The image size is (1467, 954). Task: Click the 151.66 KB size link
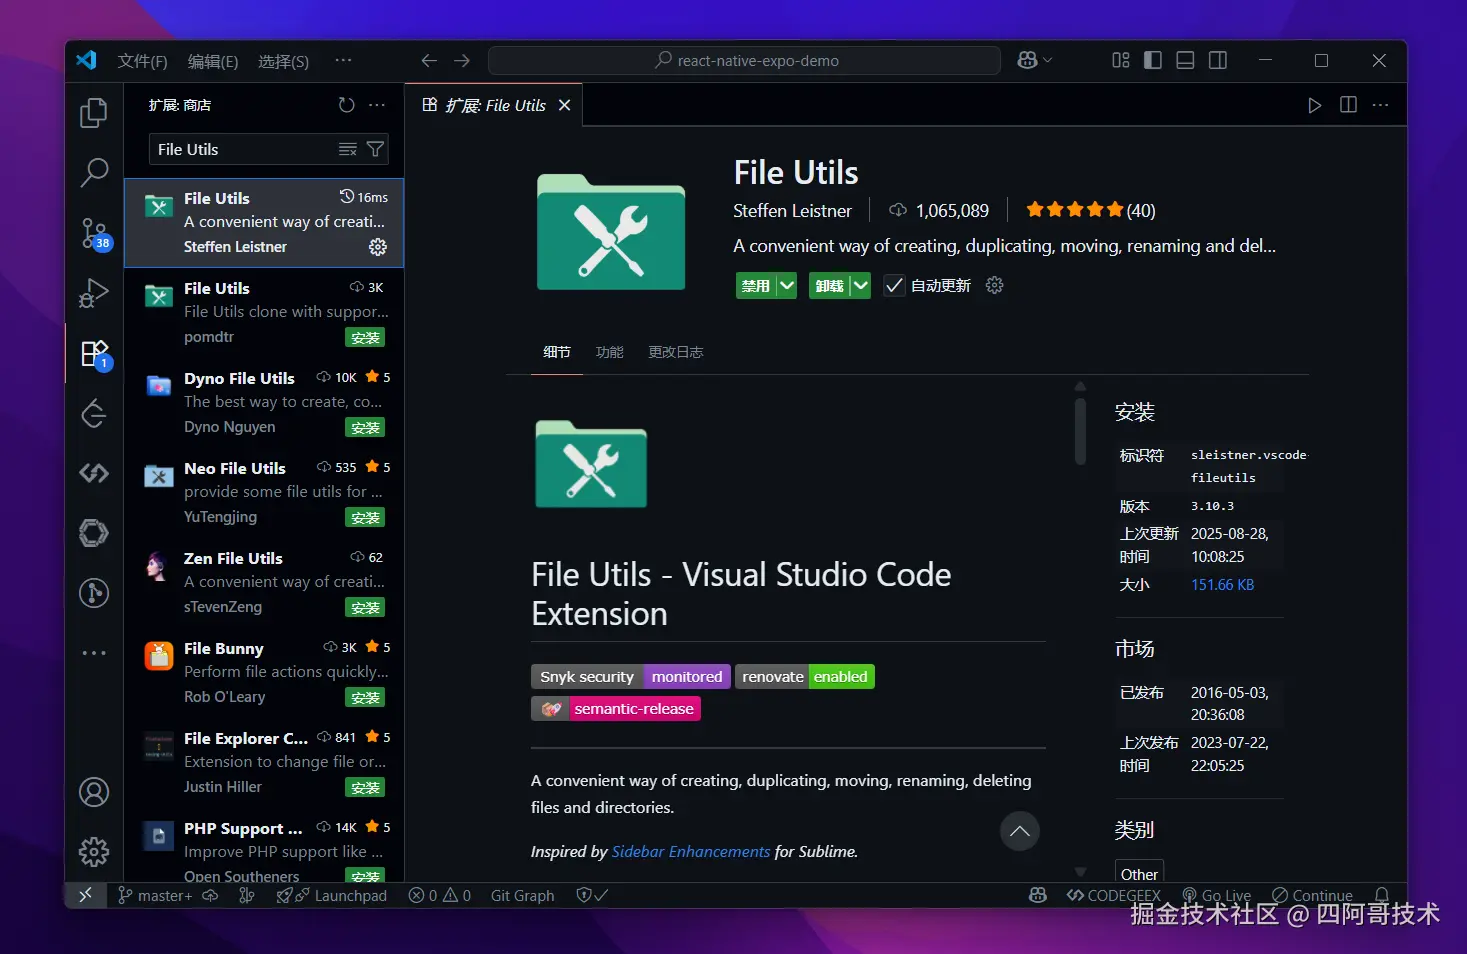1222,585
